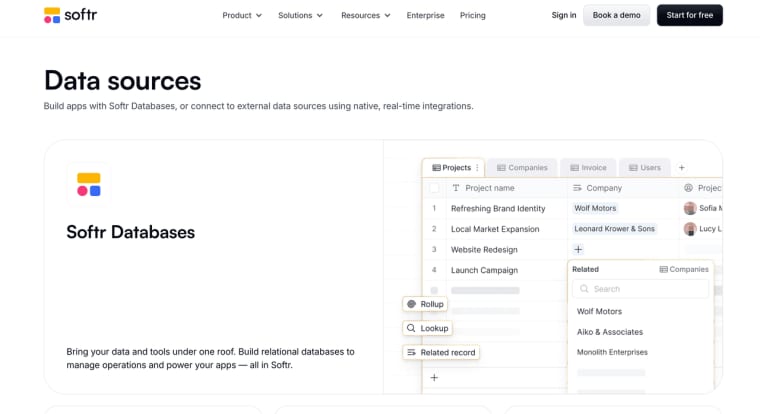
Task: Click the Related record chip's icon
Action: (x=412, y=352)
